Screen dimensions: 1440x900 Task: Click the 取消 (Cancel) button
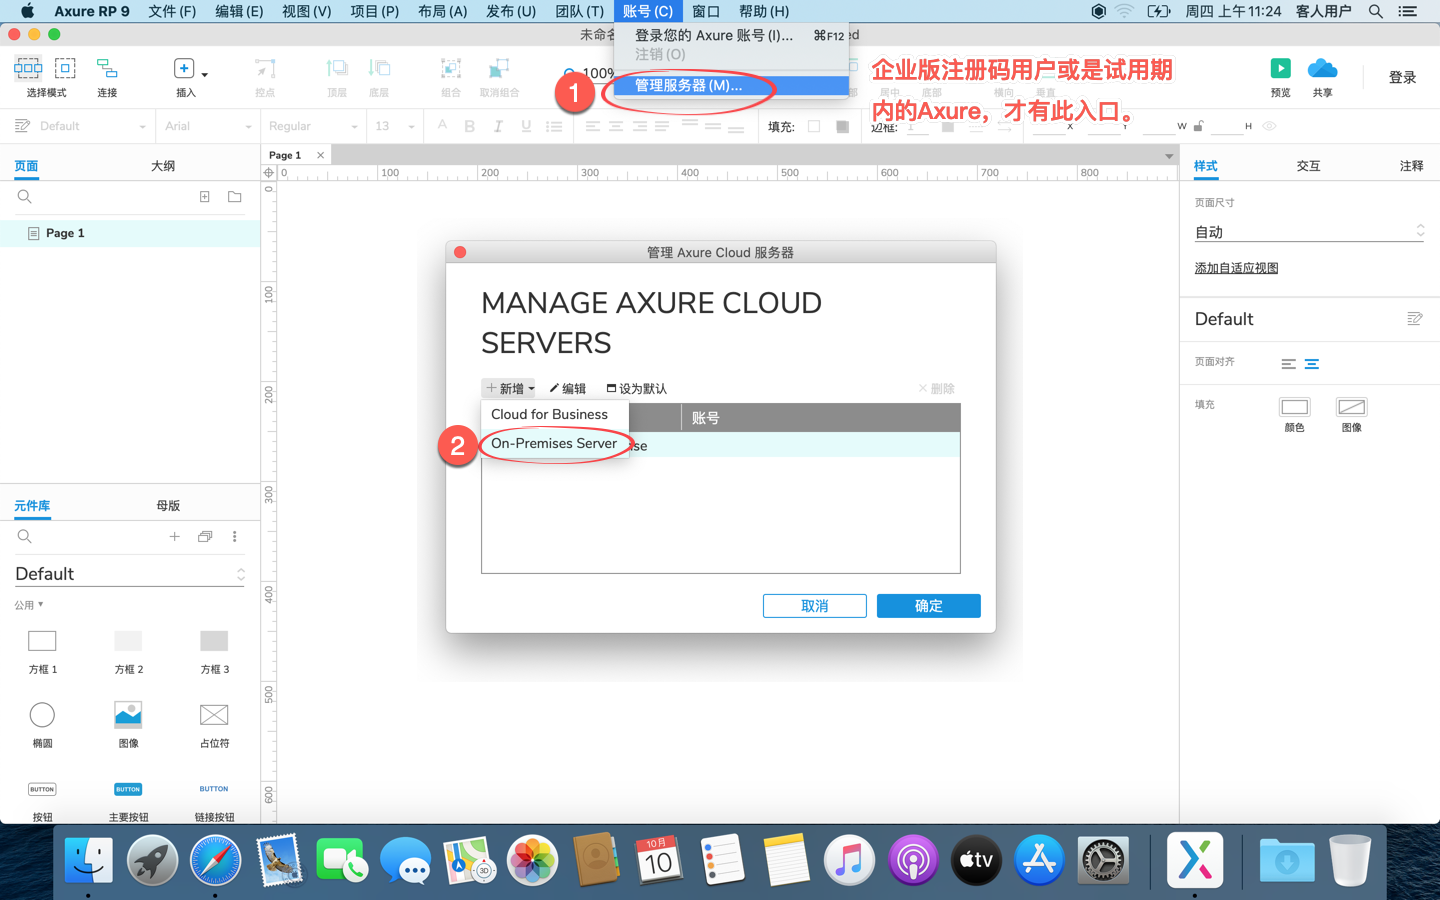[x=814, y=606]
